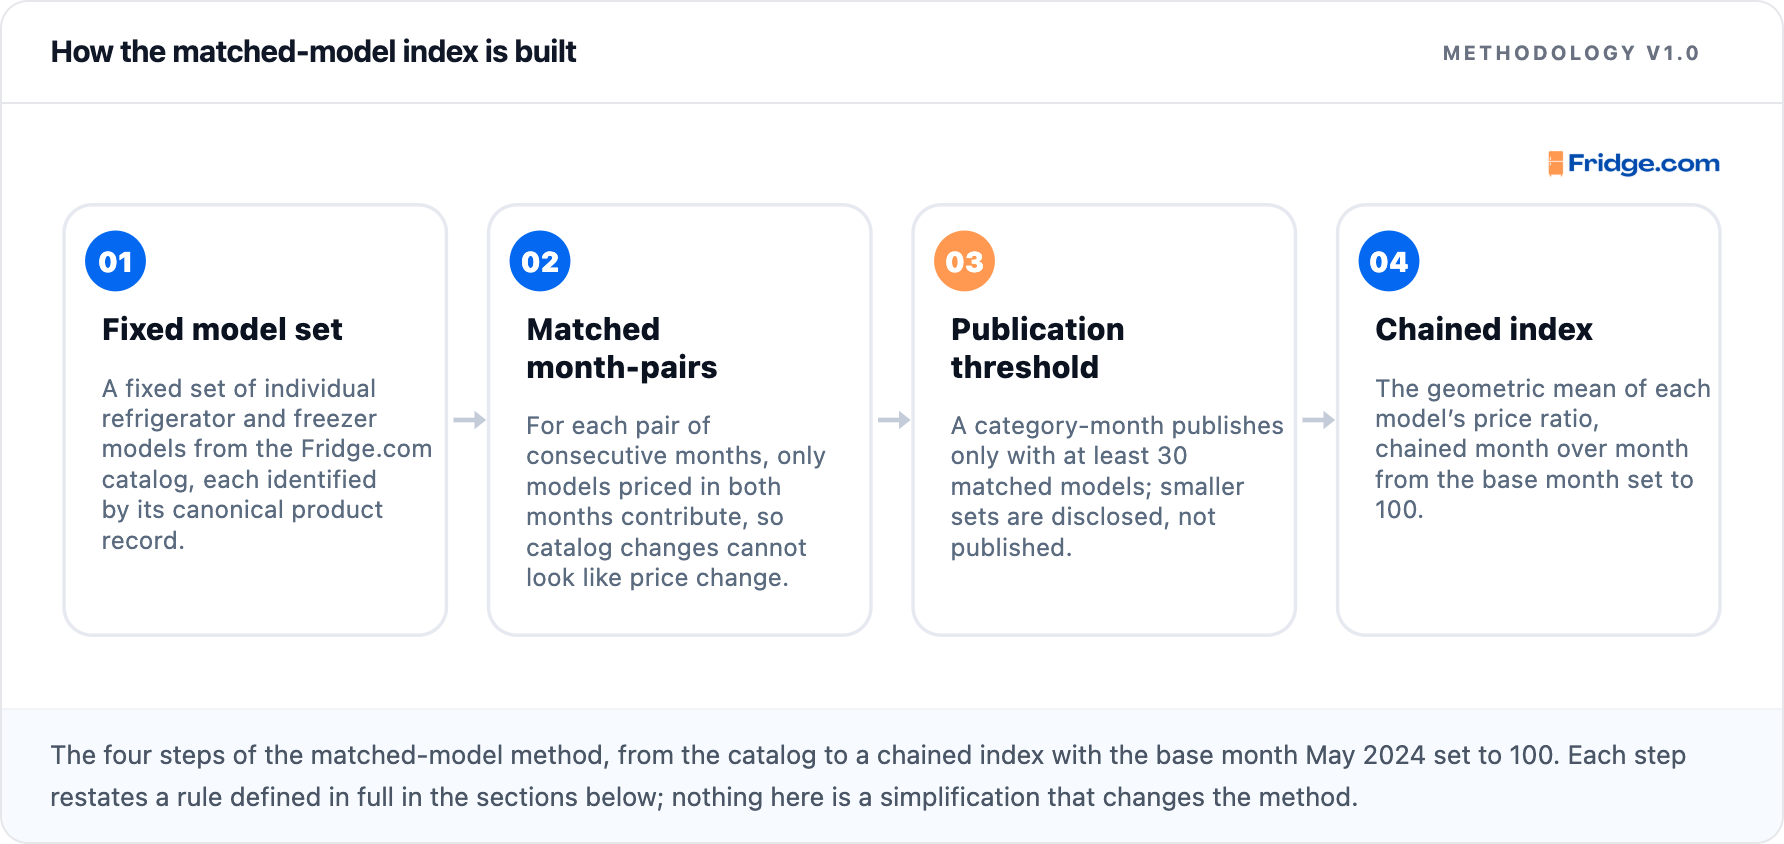Click the blue 02 step badge
This screenshot has height=844, width=1784.
coord(540,261)
